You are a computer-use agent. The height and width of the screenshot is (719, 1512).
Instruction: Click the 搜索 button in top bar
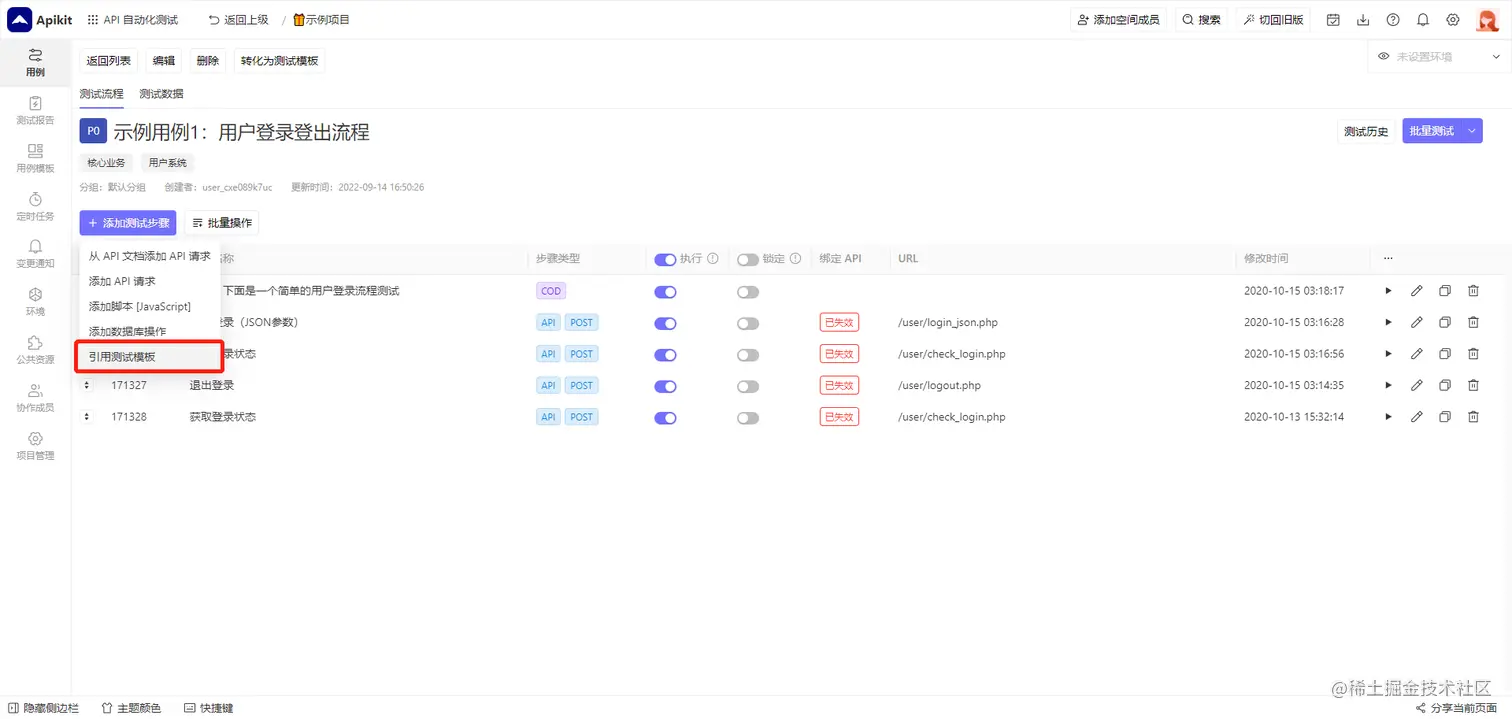(1201, 20)
